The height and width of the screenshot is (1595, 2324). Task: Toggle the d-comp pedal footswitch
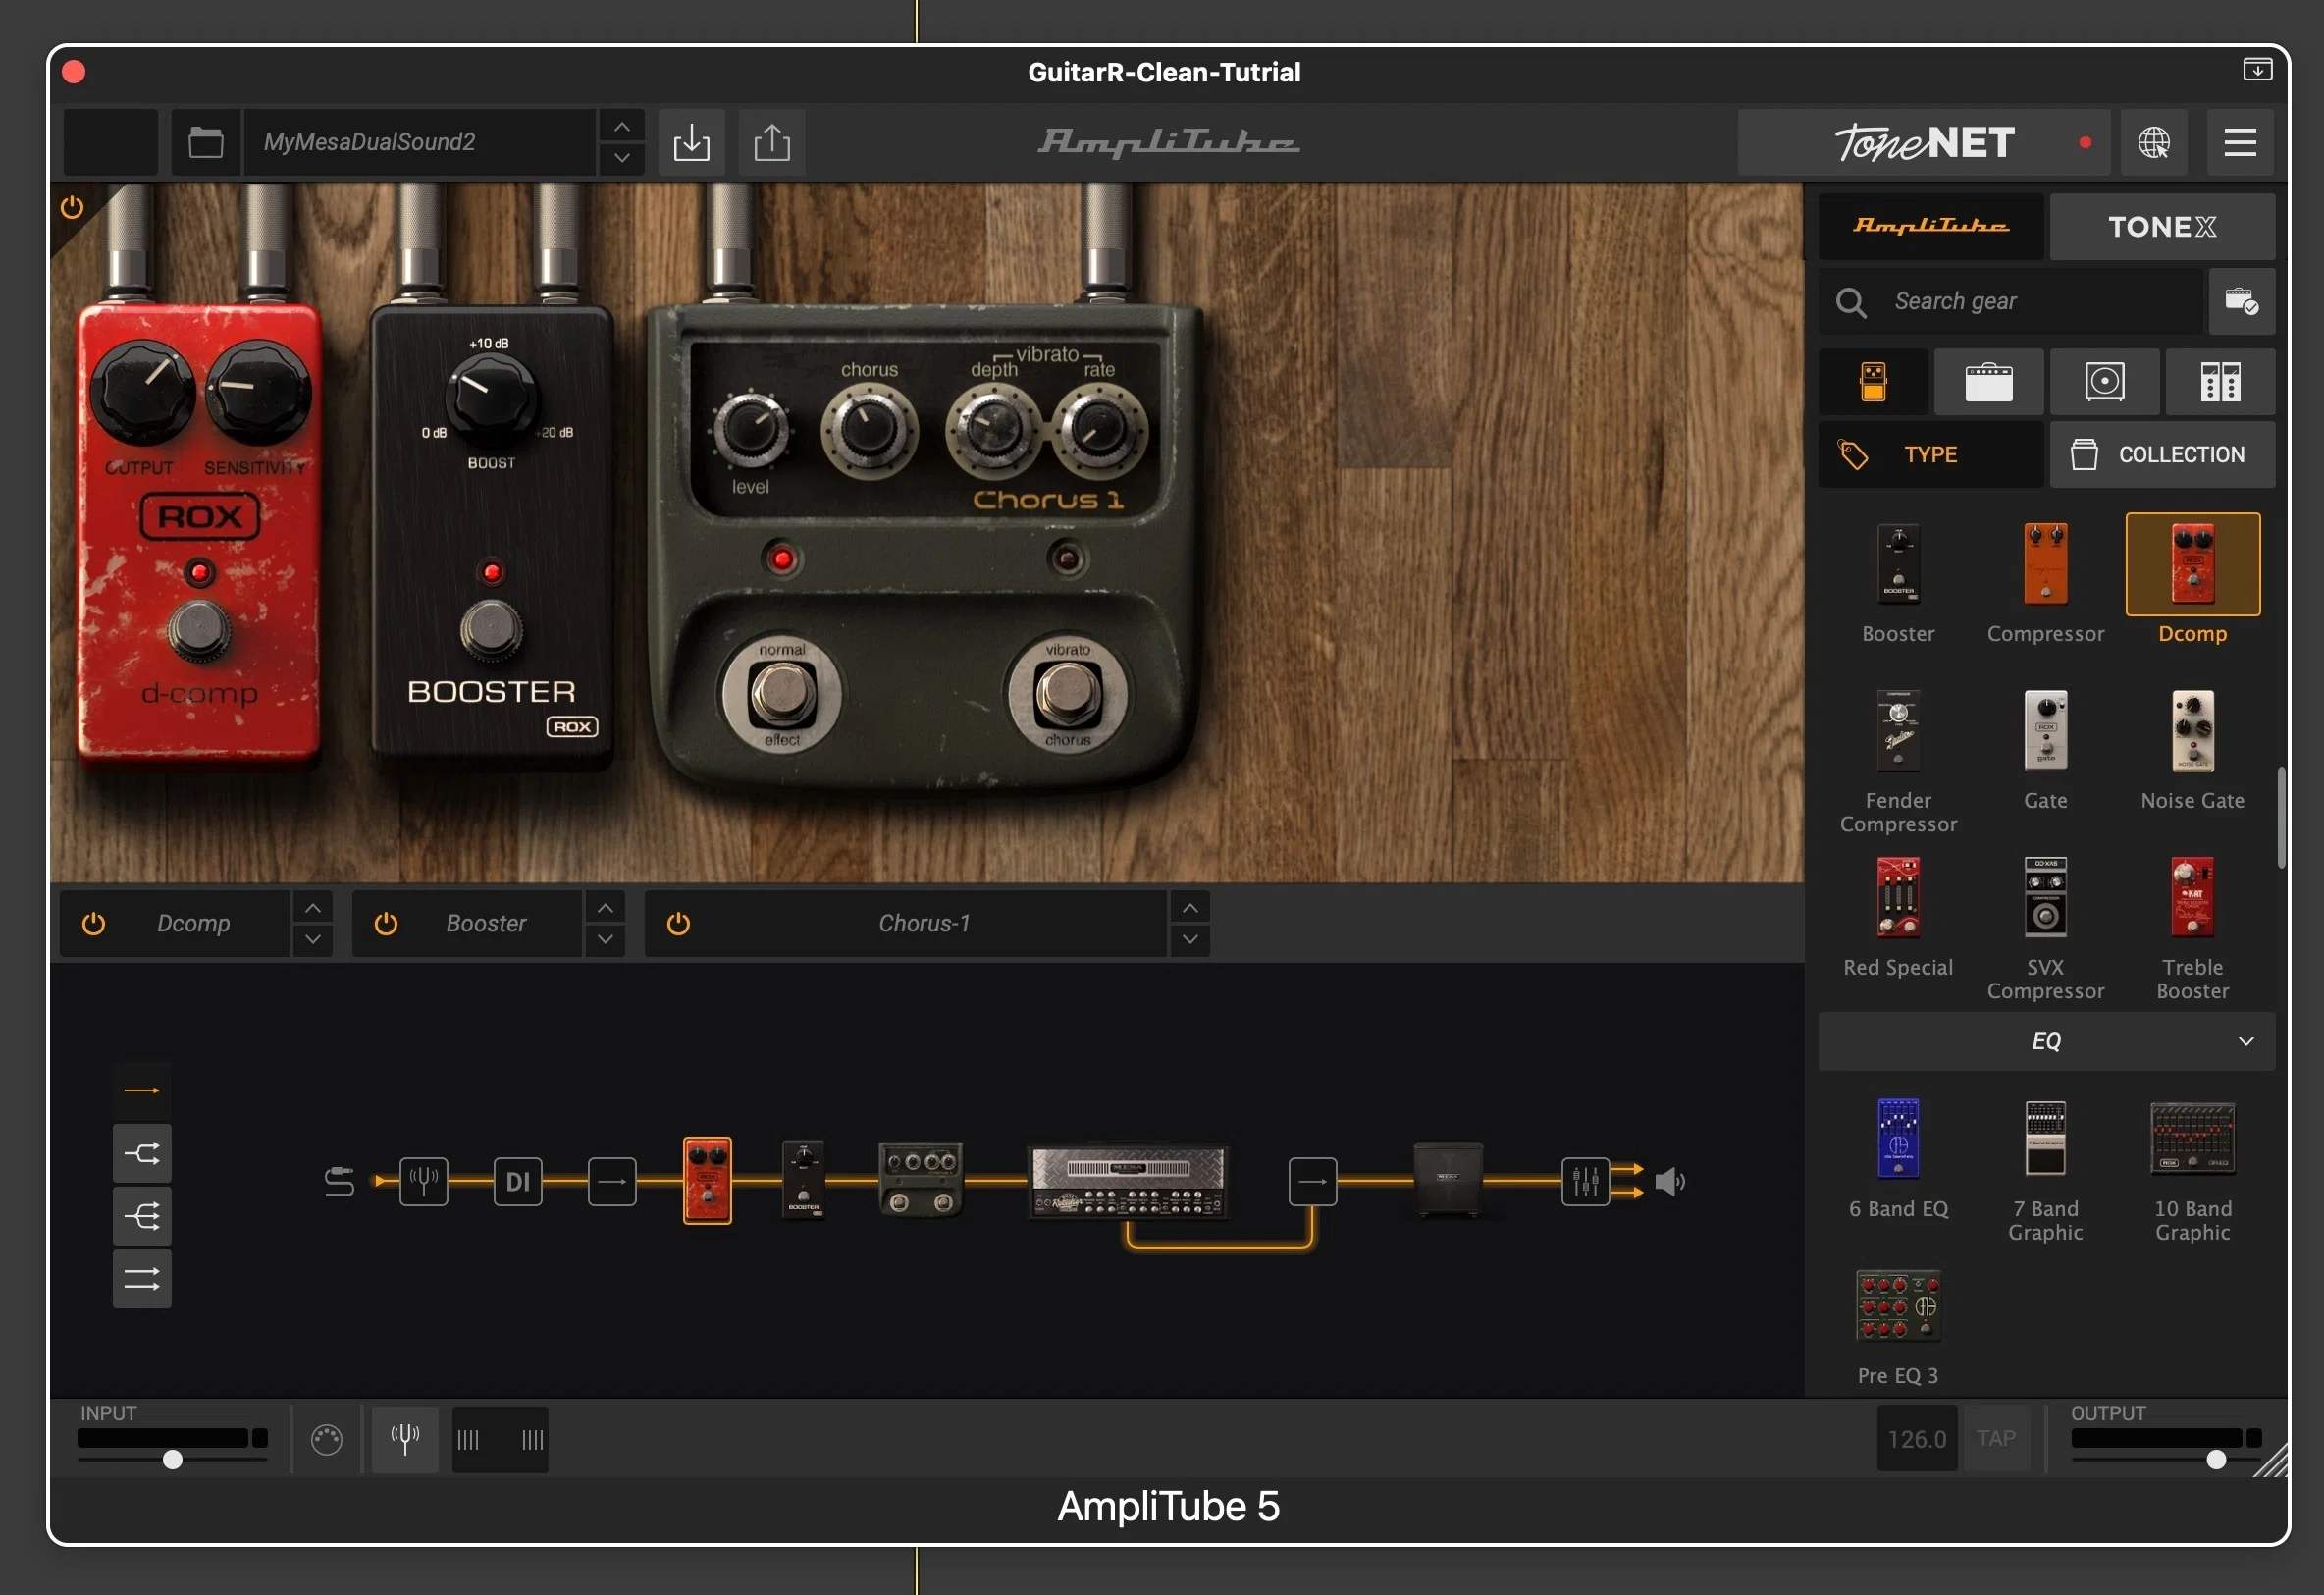click(x=200, y=630)
